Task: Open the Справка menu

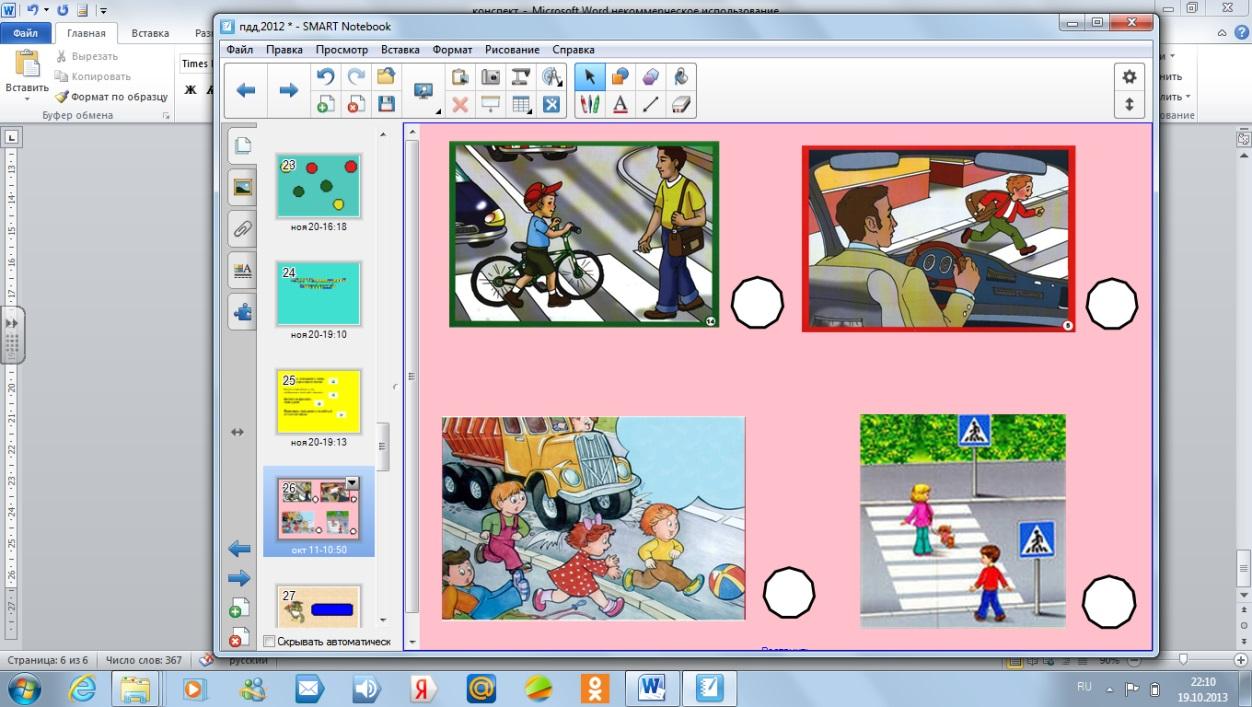Action: [x=573, y=49]
